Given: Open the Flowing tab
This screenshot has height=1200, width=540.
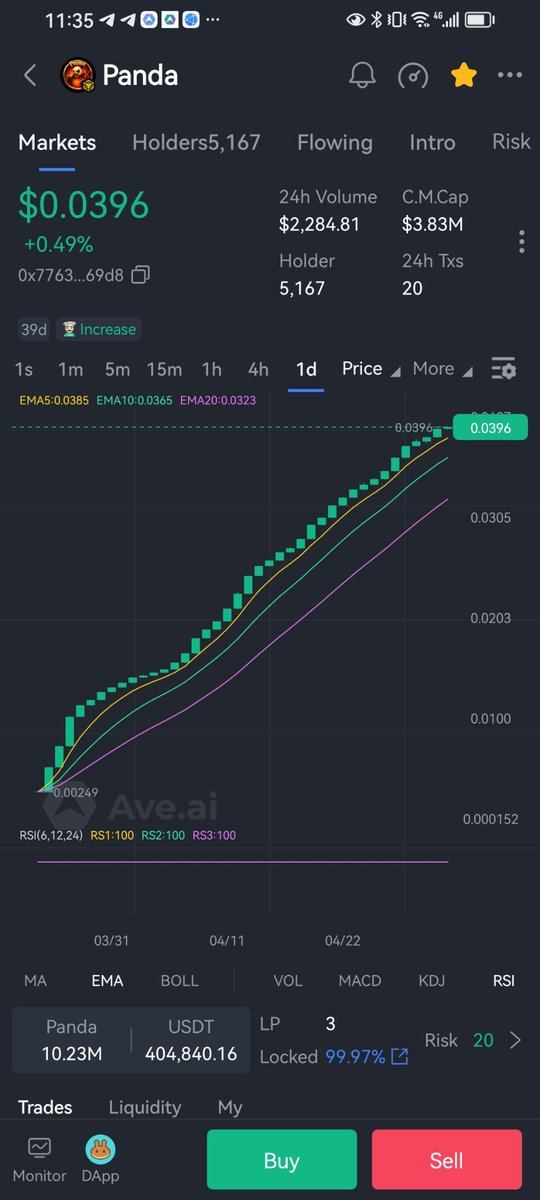Looking at the screenshot, I should click(x=334, y=142).
